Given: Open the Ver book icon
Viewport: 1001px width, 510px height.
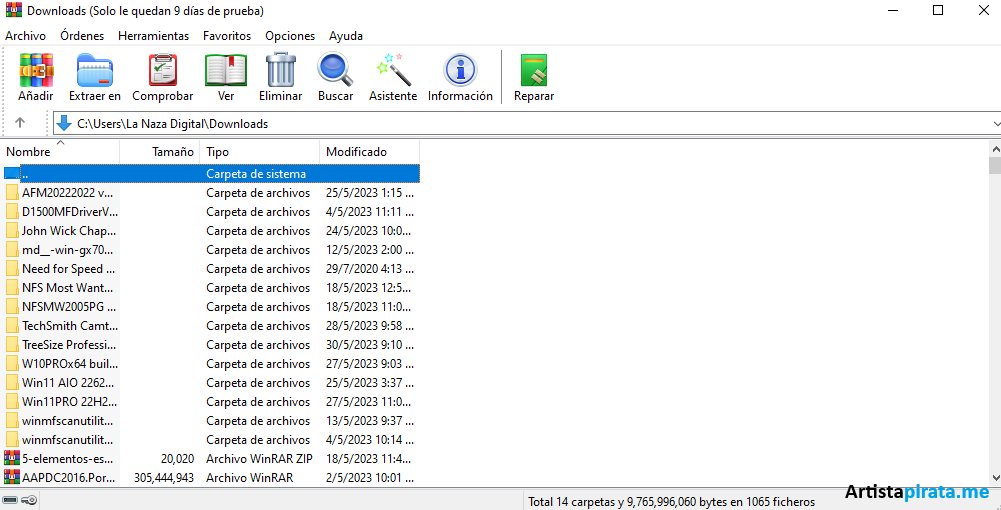Looking at the screenshot, I should pos(226,70).
